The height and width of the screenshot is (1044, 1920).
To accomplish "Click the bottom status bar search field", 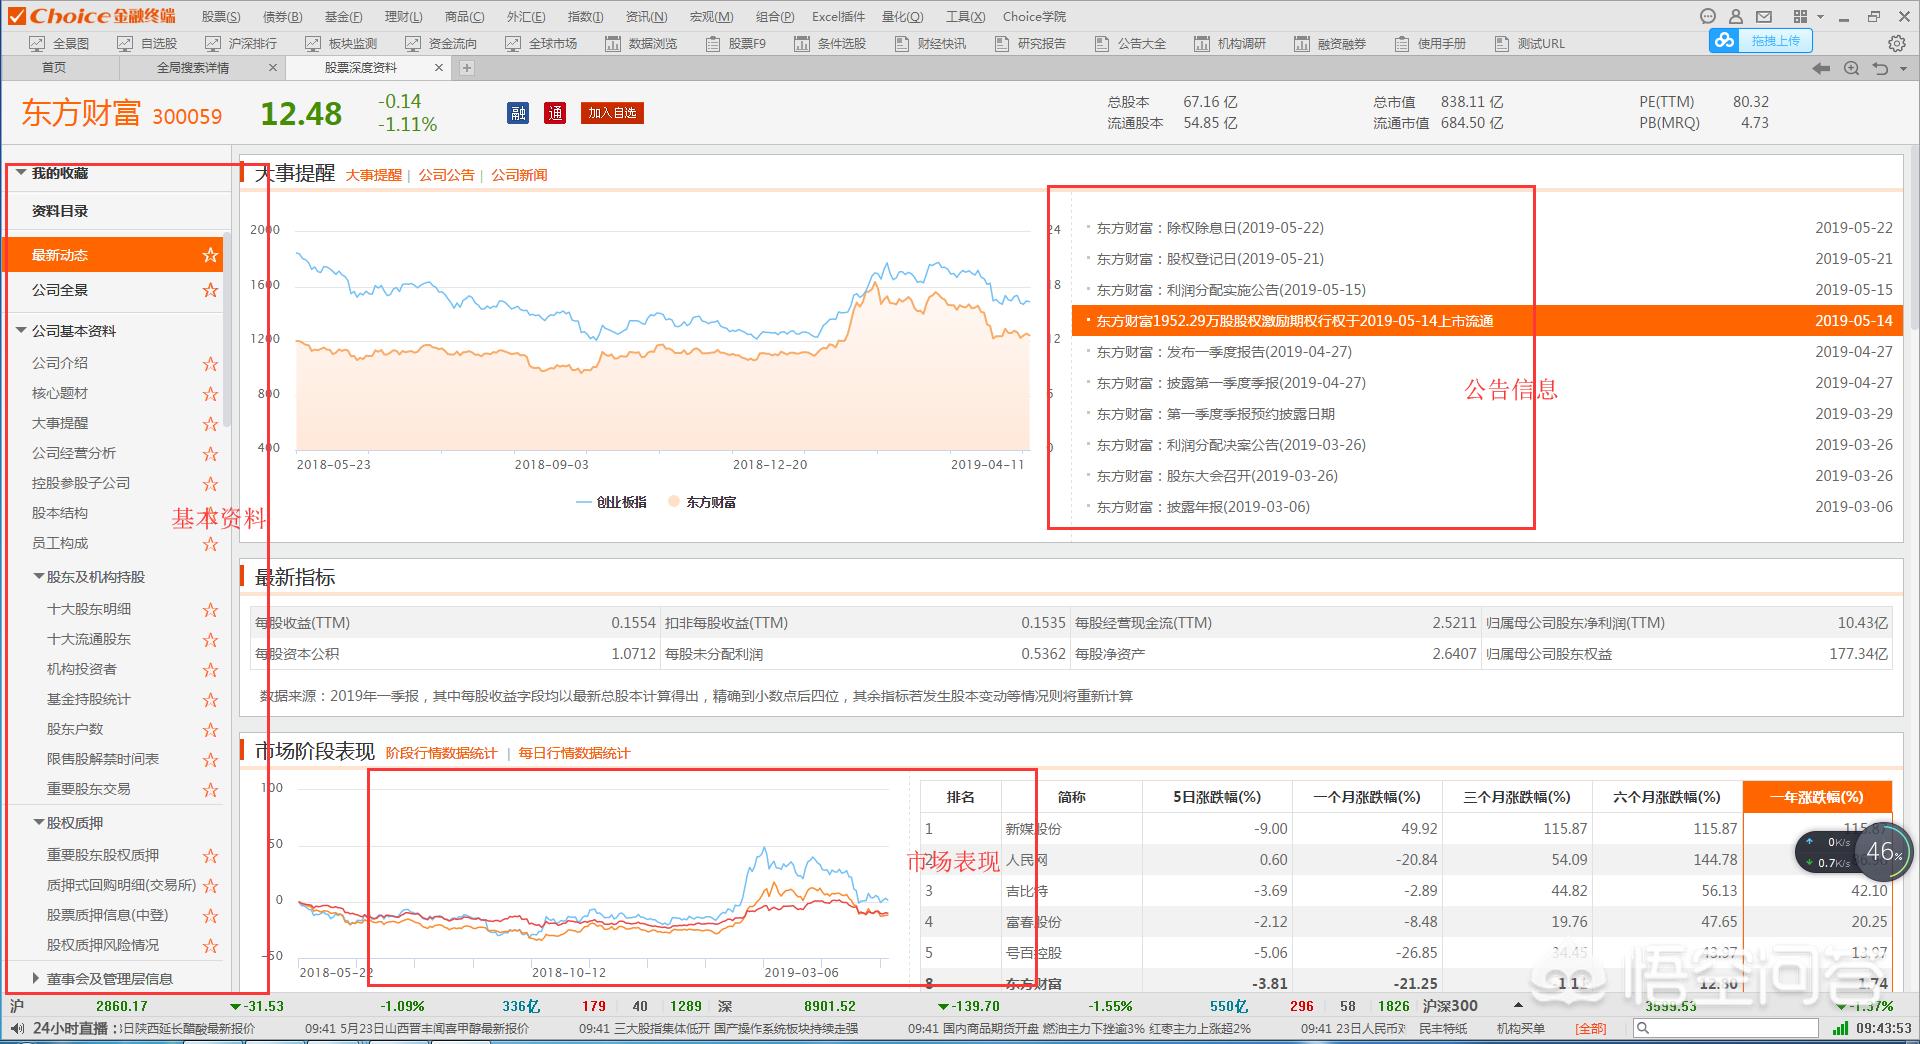I will [x=1726, y=1028].
